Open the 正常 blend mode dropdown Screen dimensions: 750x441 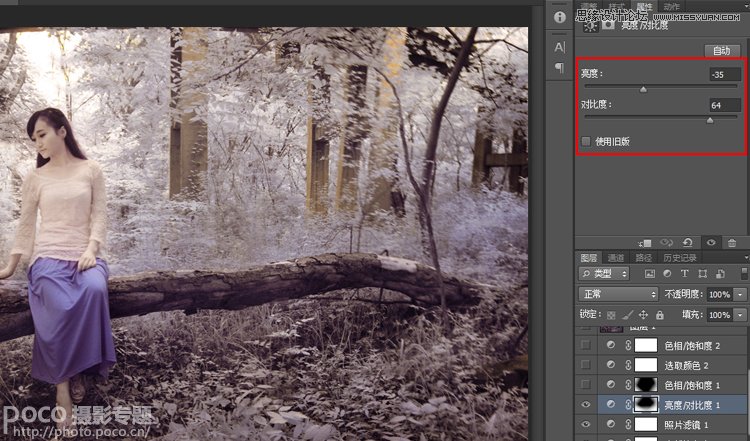[618, 295]
